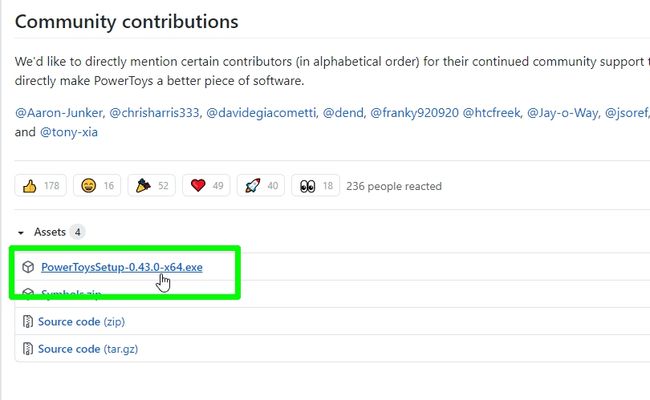650x400 pixels.
Task: Click the zip file icon beside Source code (zip)
Action: point(27,322)
